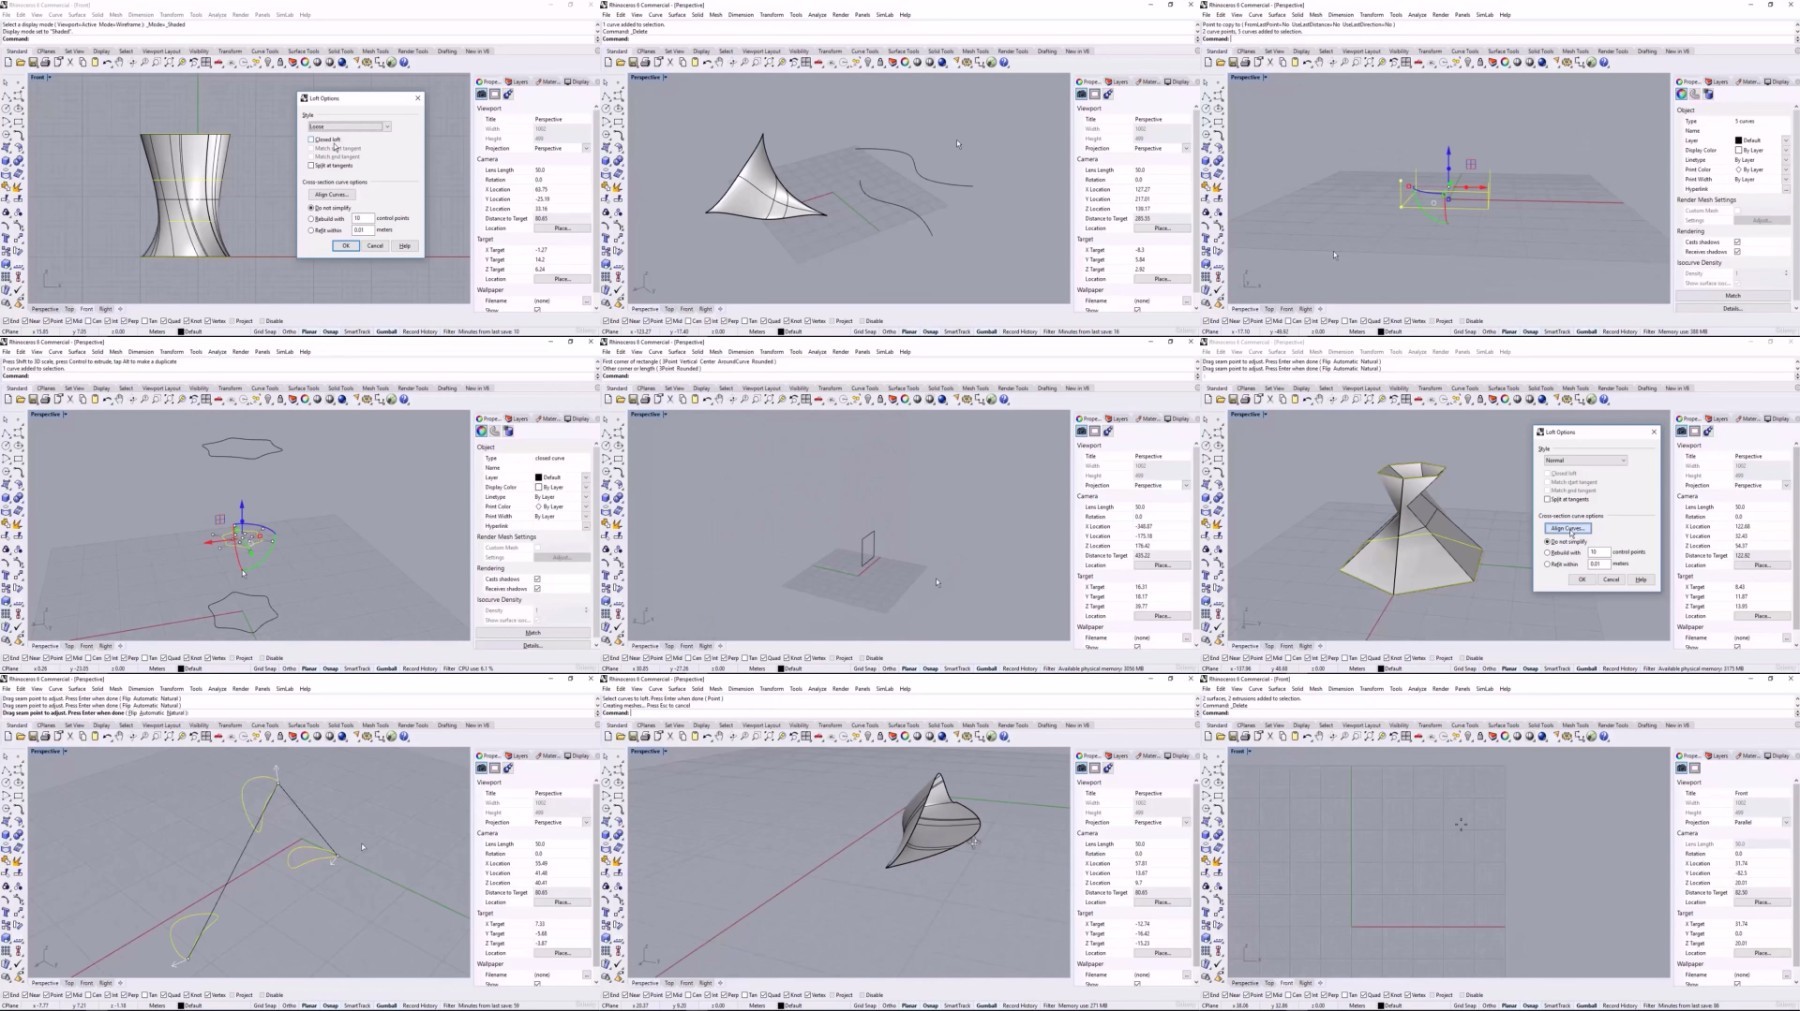Viewport: 1800px width, 1011px height.
Task: Click Save icon in the hourglass vase window
Action: pyautogui.click(x=33, y=62)
